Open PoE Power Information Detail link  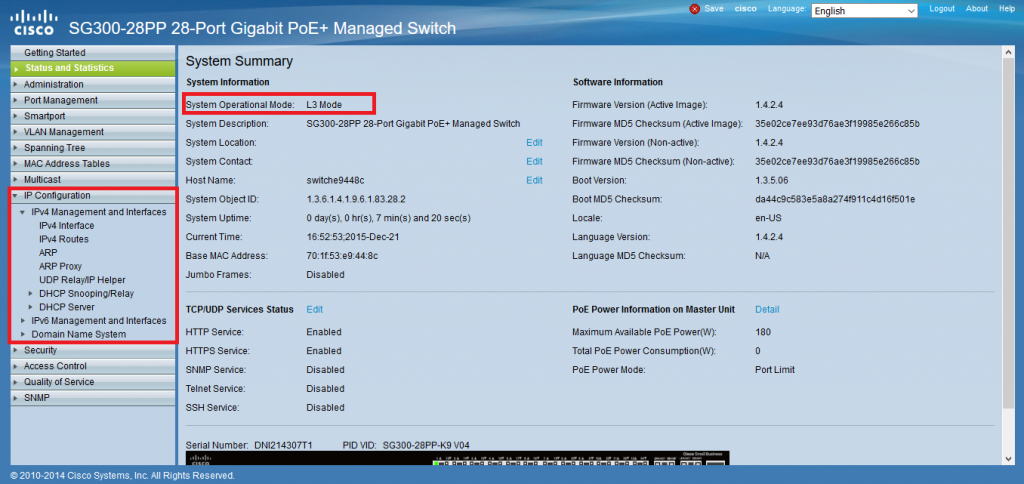(767, 310)
